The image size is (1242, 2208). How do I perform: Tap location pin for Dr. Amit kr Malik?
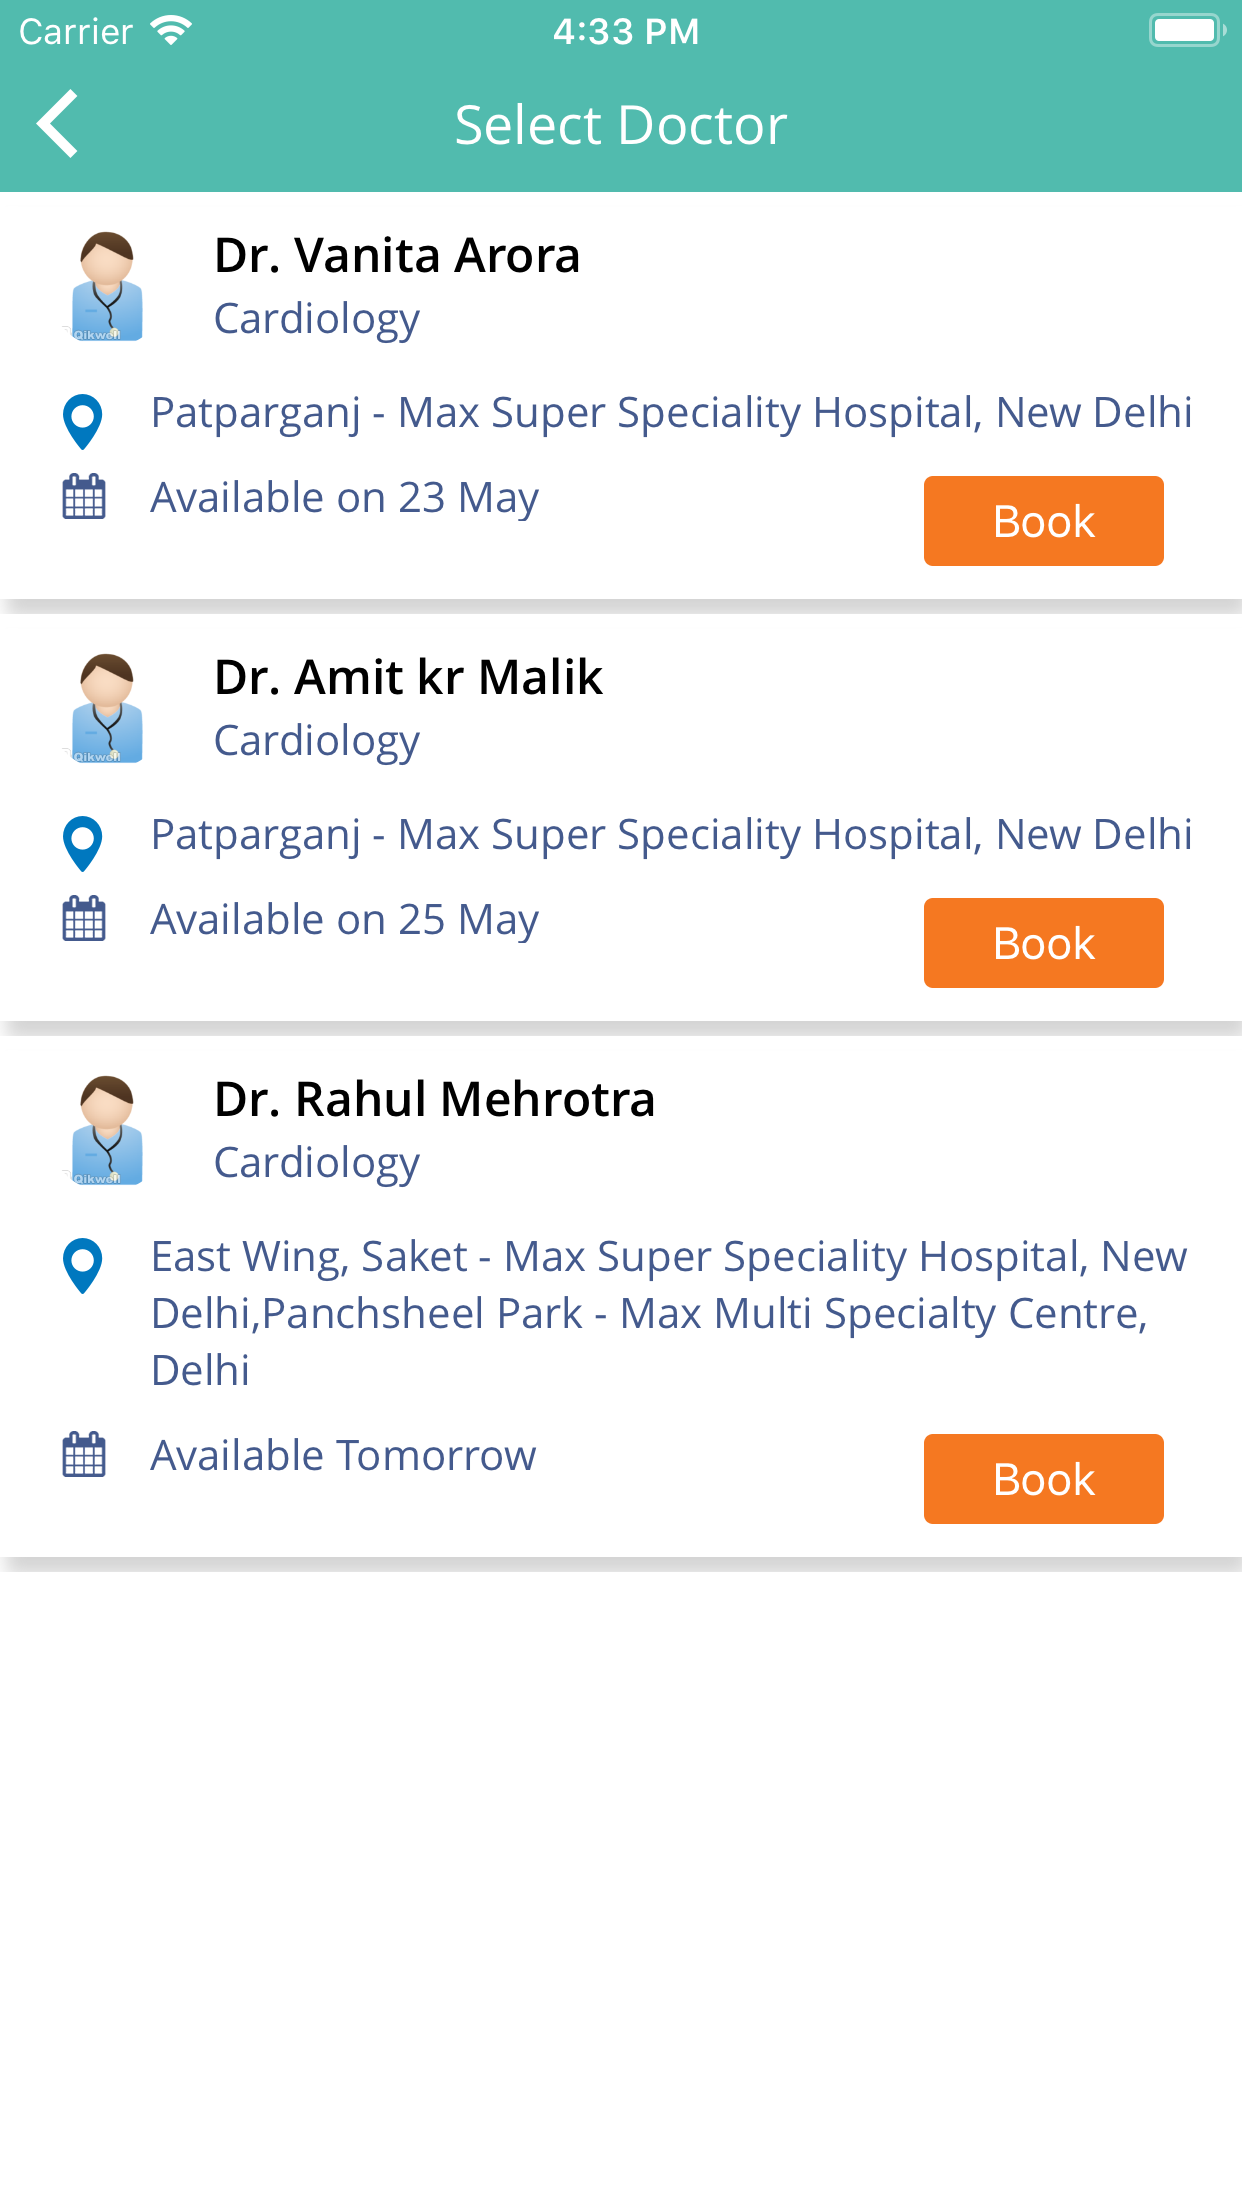[x=83, y=843]
